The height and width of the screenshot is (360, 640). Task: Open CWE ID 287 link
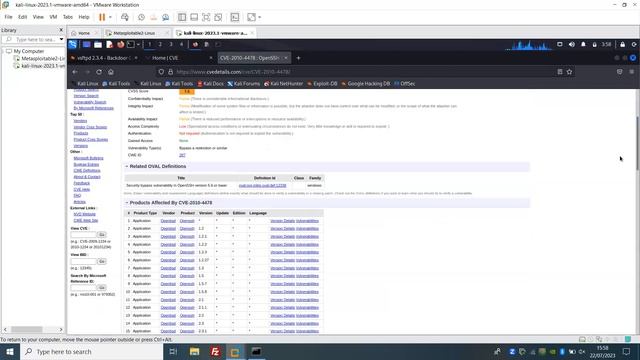(x=182, y=155)
